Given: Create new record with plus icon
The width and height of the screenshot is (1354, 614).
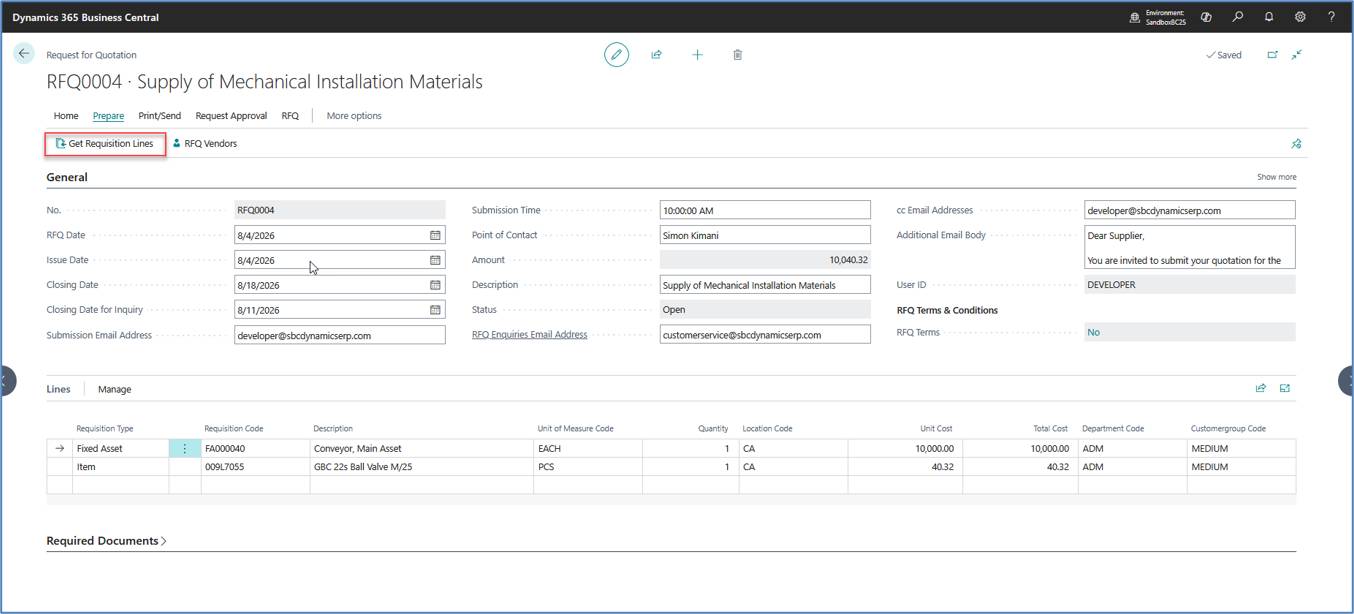Looking at the screenshot, I should coord(697,55).
